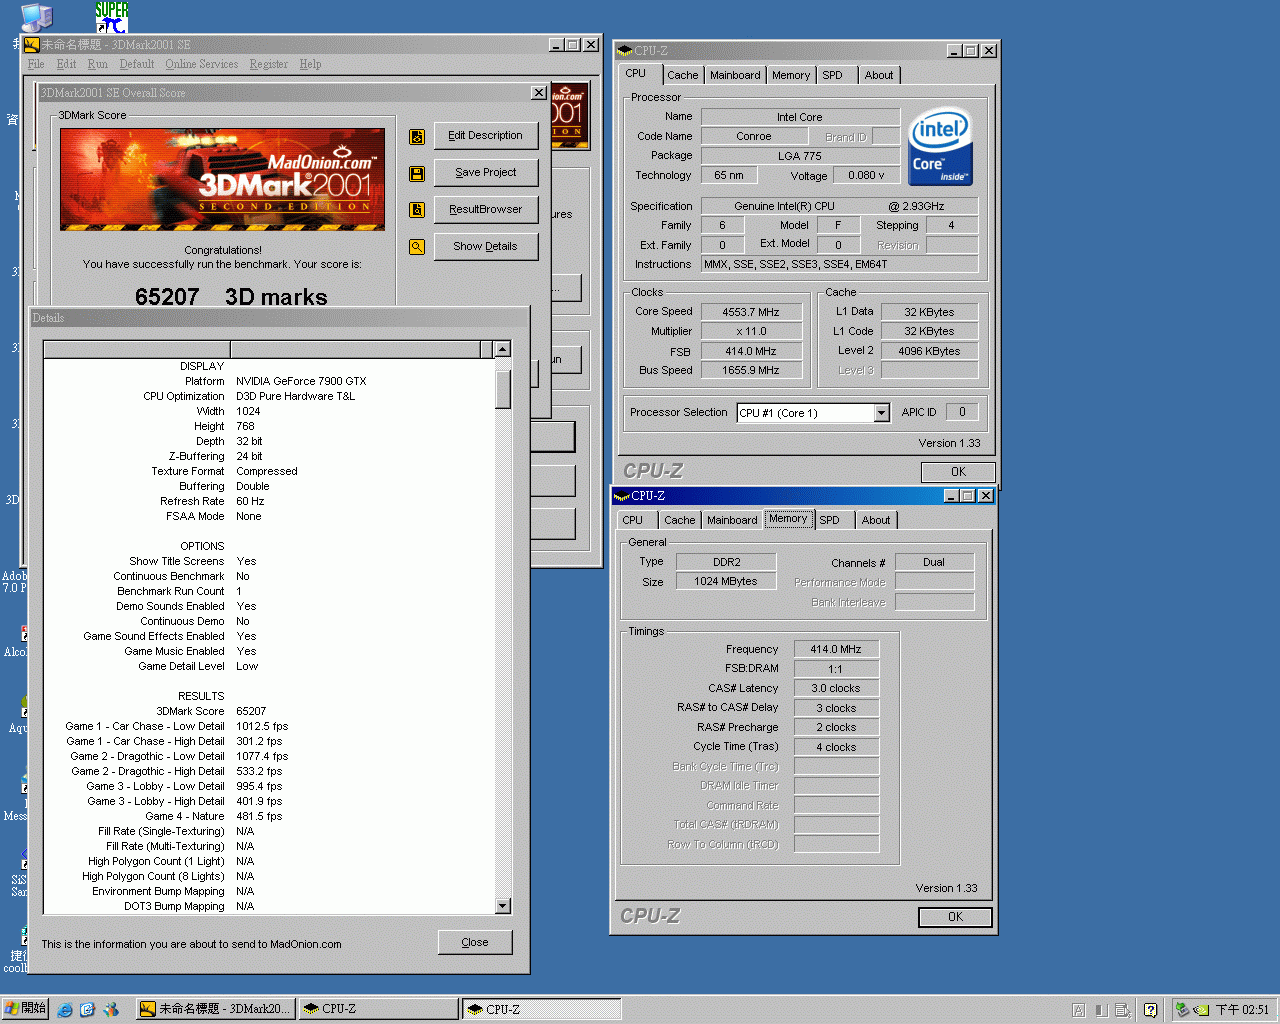
Task: Click the ResultBrowser document icon
Action: 417,210
